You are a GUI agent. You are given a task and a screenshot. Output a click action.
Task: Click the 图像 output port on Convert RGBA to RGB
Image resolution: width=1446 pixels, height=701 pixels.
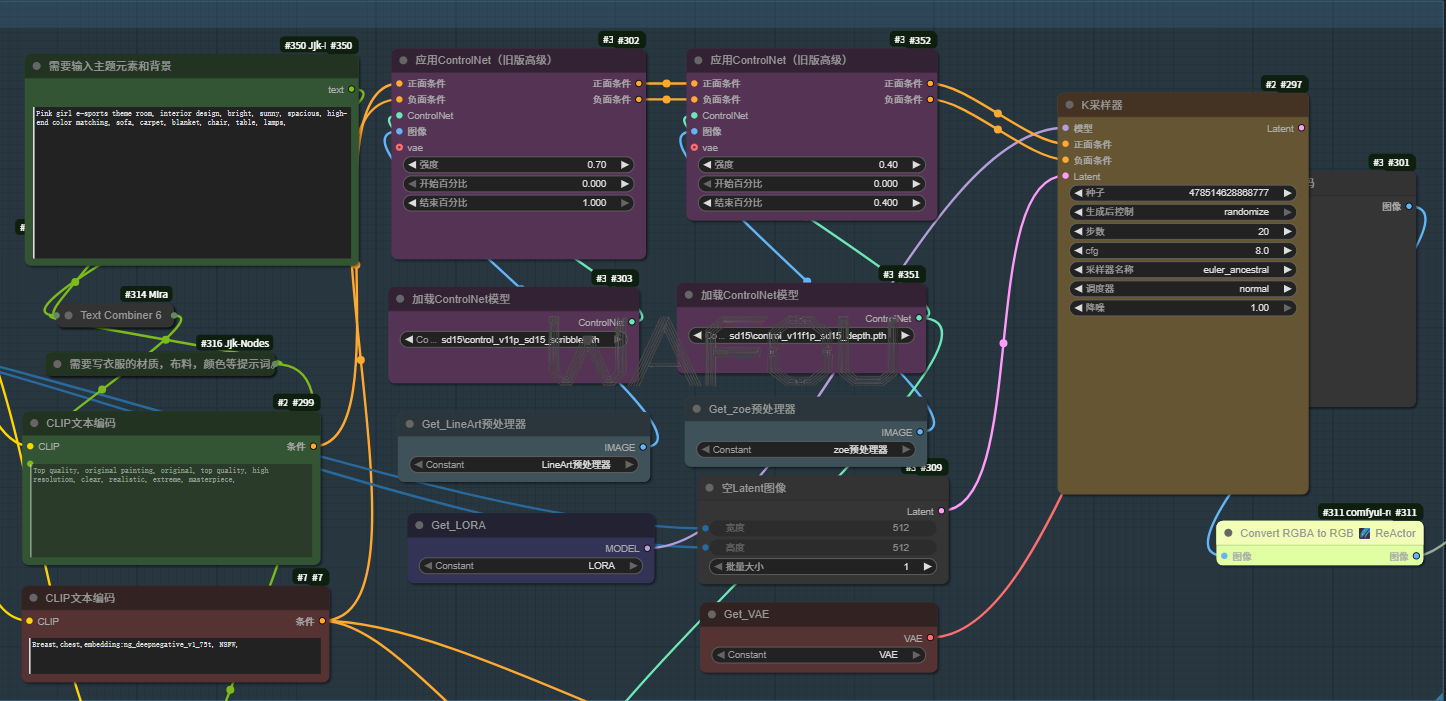click(x=1416, y=556)
